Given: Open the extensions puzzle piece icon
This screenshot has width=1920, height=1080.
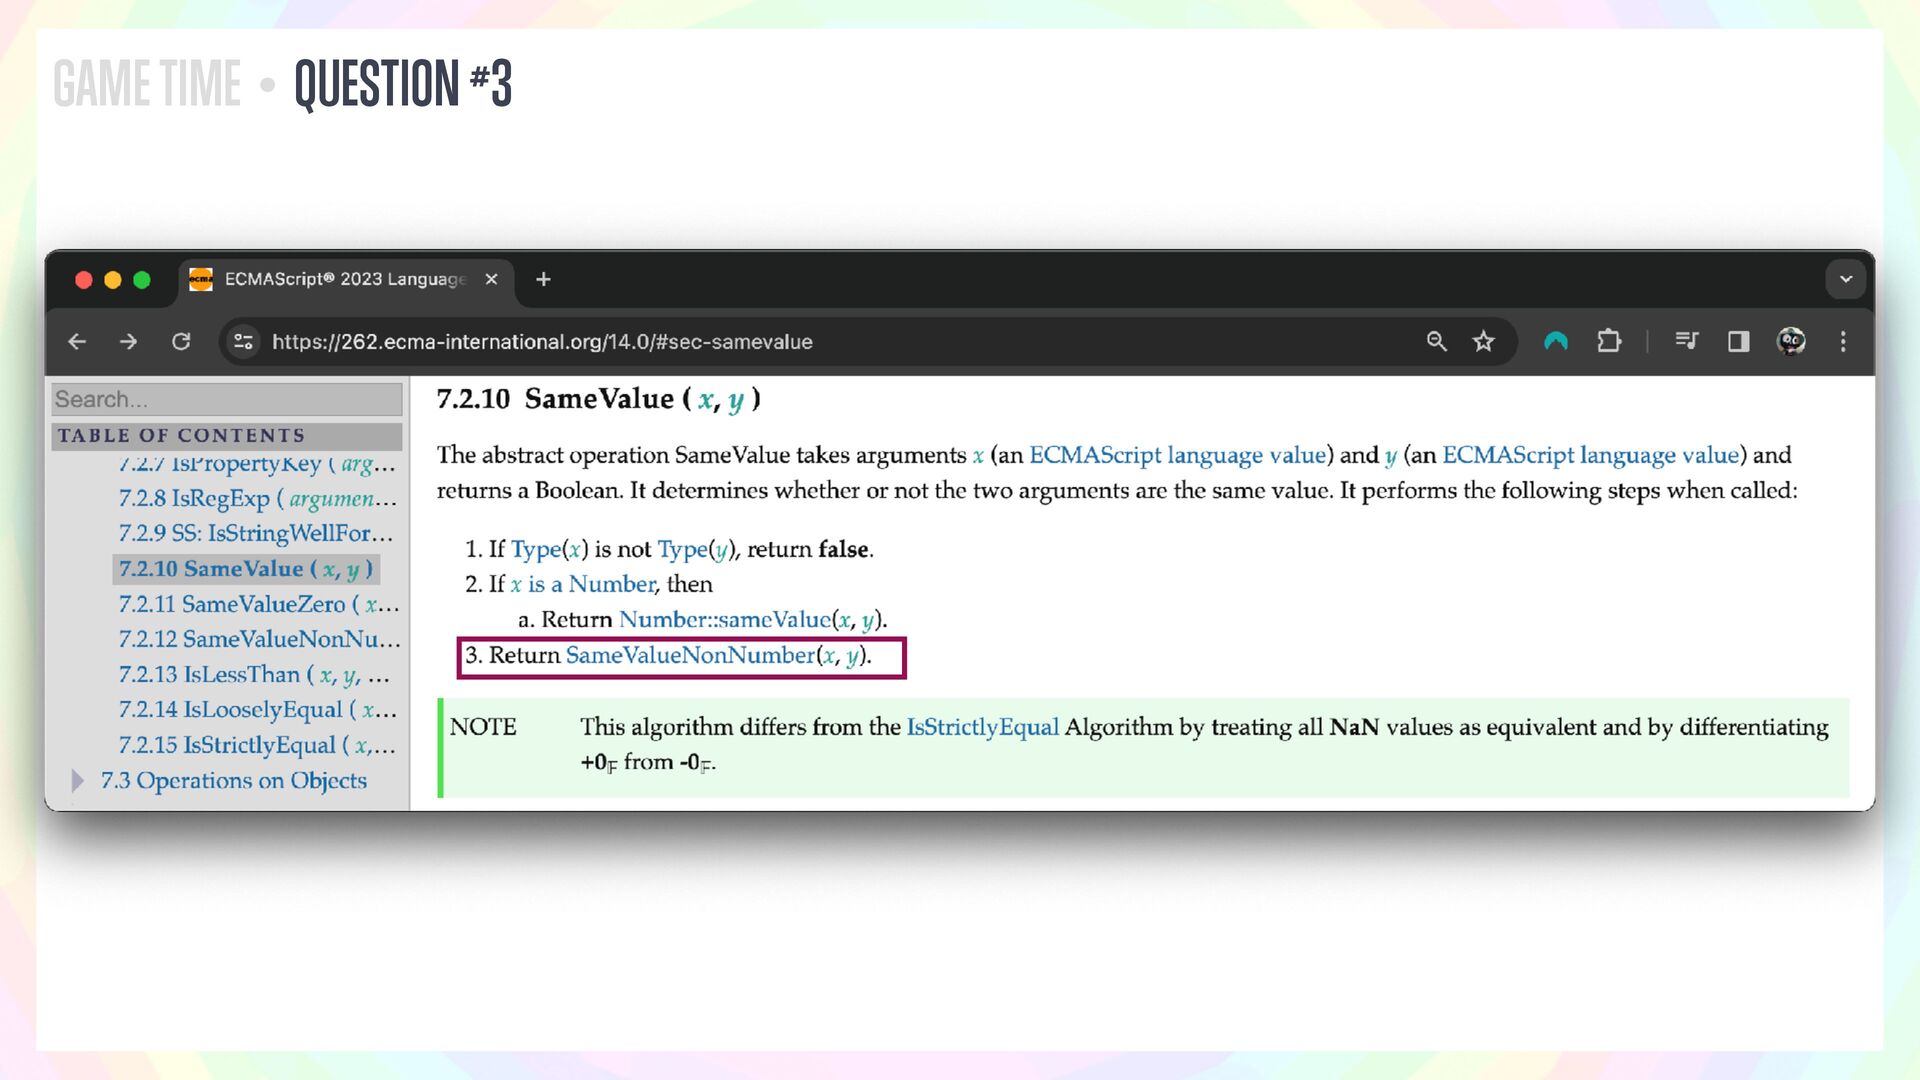Looking at the screenshot, I should click(1609, 342).
